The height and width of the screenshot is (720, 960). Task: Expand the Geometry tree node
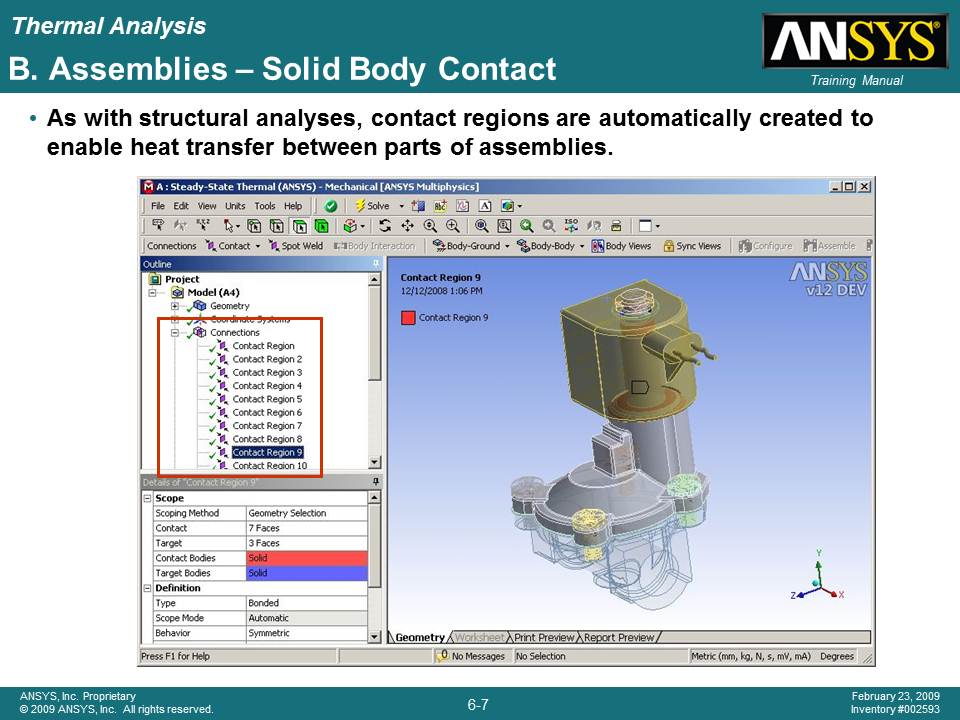click(175, 306)
